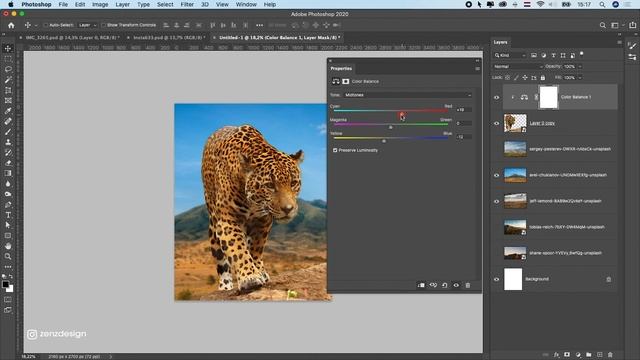Image resolution: width=640 pixels, height=360 pixels.
Task: Select the Brush tool
Action: coord(8,132)
